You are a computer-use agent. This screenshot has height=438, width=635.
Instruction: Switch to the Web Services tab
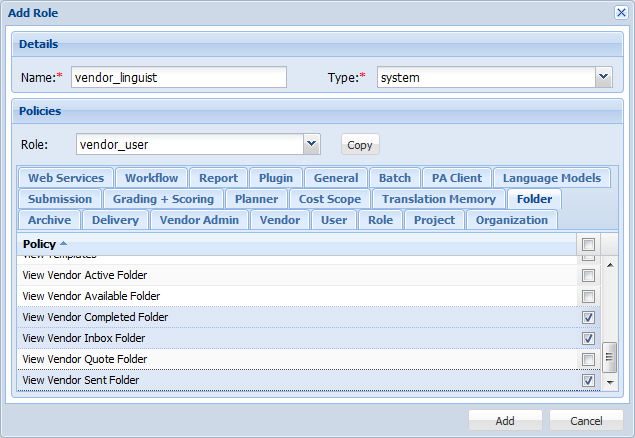pos(66,178)
